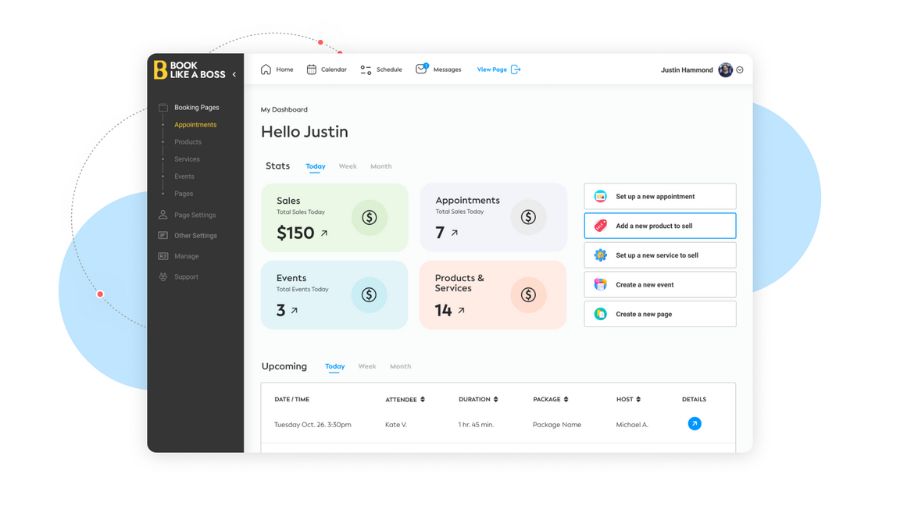Click Create a new event button

coord(660,285)
